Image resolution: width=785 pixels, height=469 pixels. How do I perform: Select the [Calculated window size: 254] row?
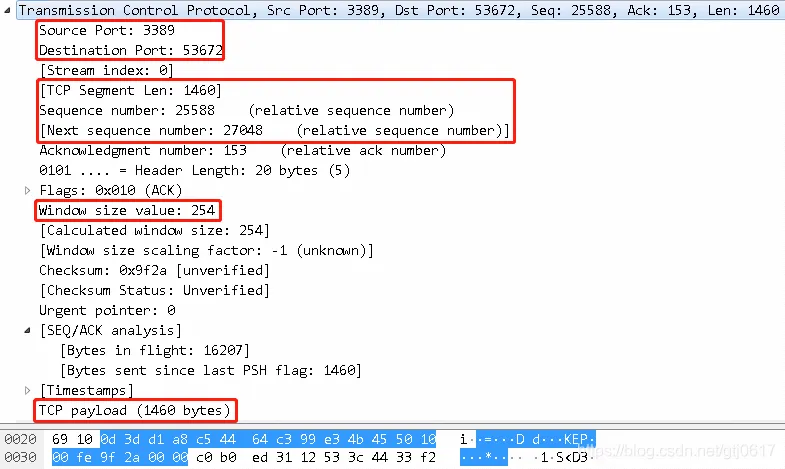[155, 230]
